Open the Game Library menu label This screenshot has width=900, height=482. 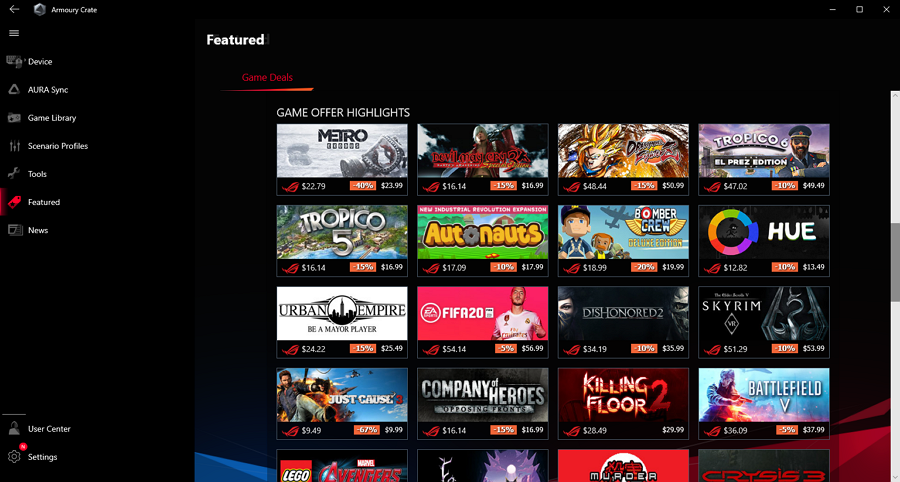pyautogui.click(x=52, y=118)
